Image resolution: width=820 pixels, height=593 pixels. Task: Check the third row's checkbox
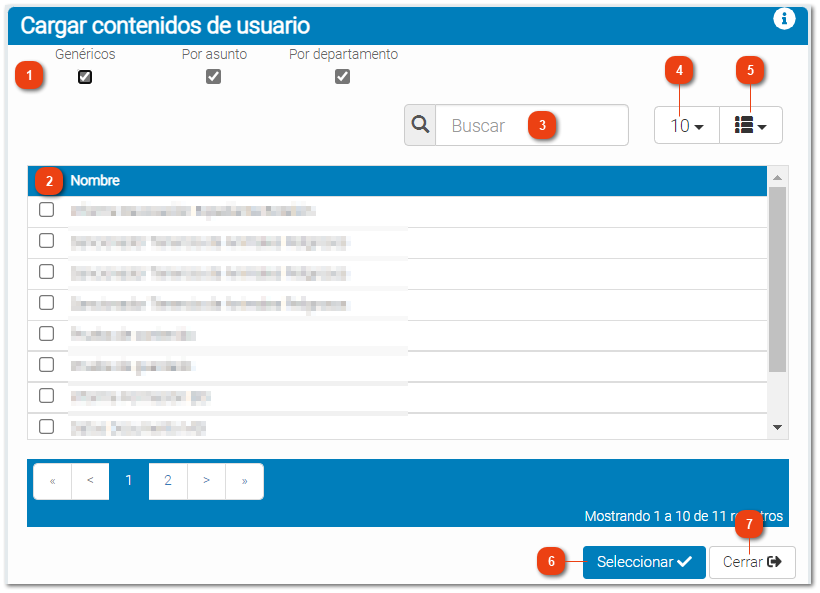tap(47, 271)
